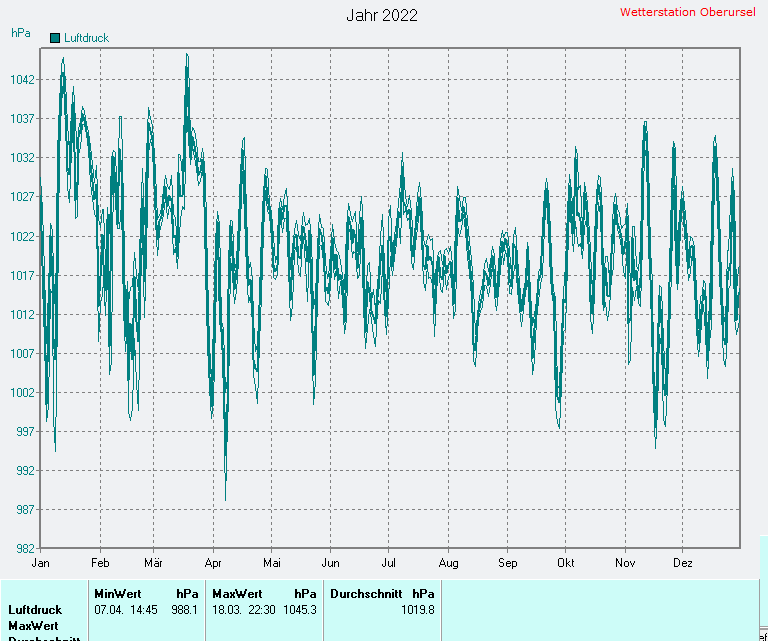Click the Jun month label
This screenshot has width=768, height=641.
click(331, 563)
